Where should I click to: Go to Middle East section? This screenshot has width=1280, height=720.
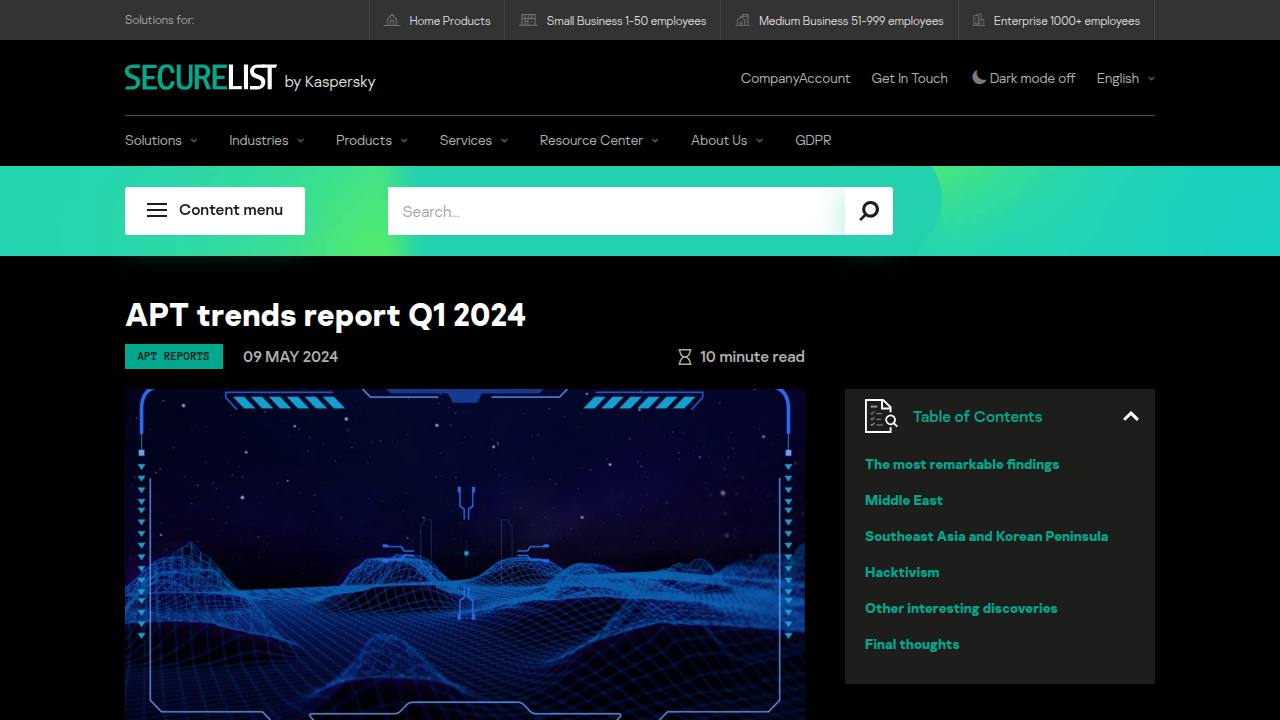pos(904,500)
